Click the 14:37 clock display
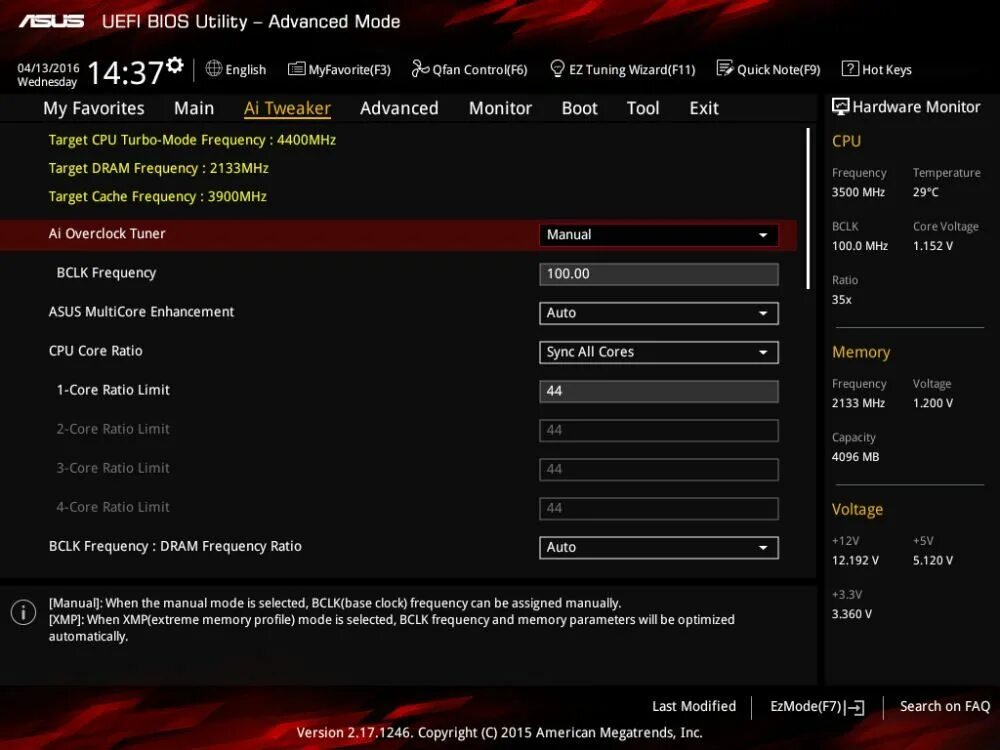This screenshot has height=750, width=1000. tap(125, 73)
